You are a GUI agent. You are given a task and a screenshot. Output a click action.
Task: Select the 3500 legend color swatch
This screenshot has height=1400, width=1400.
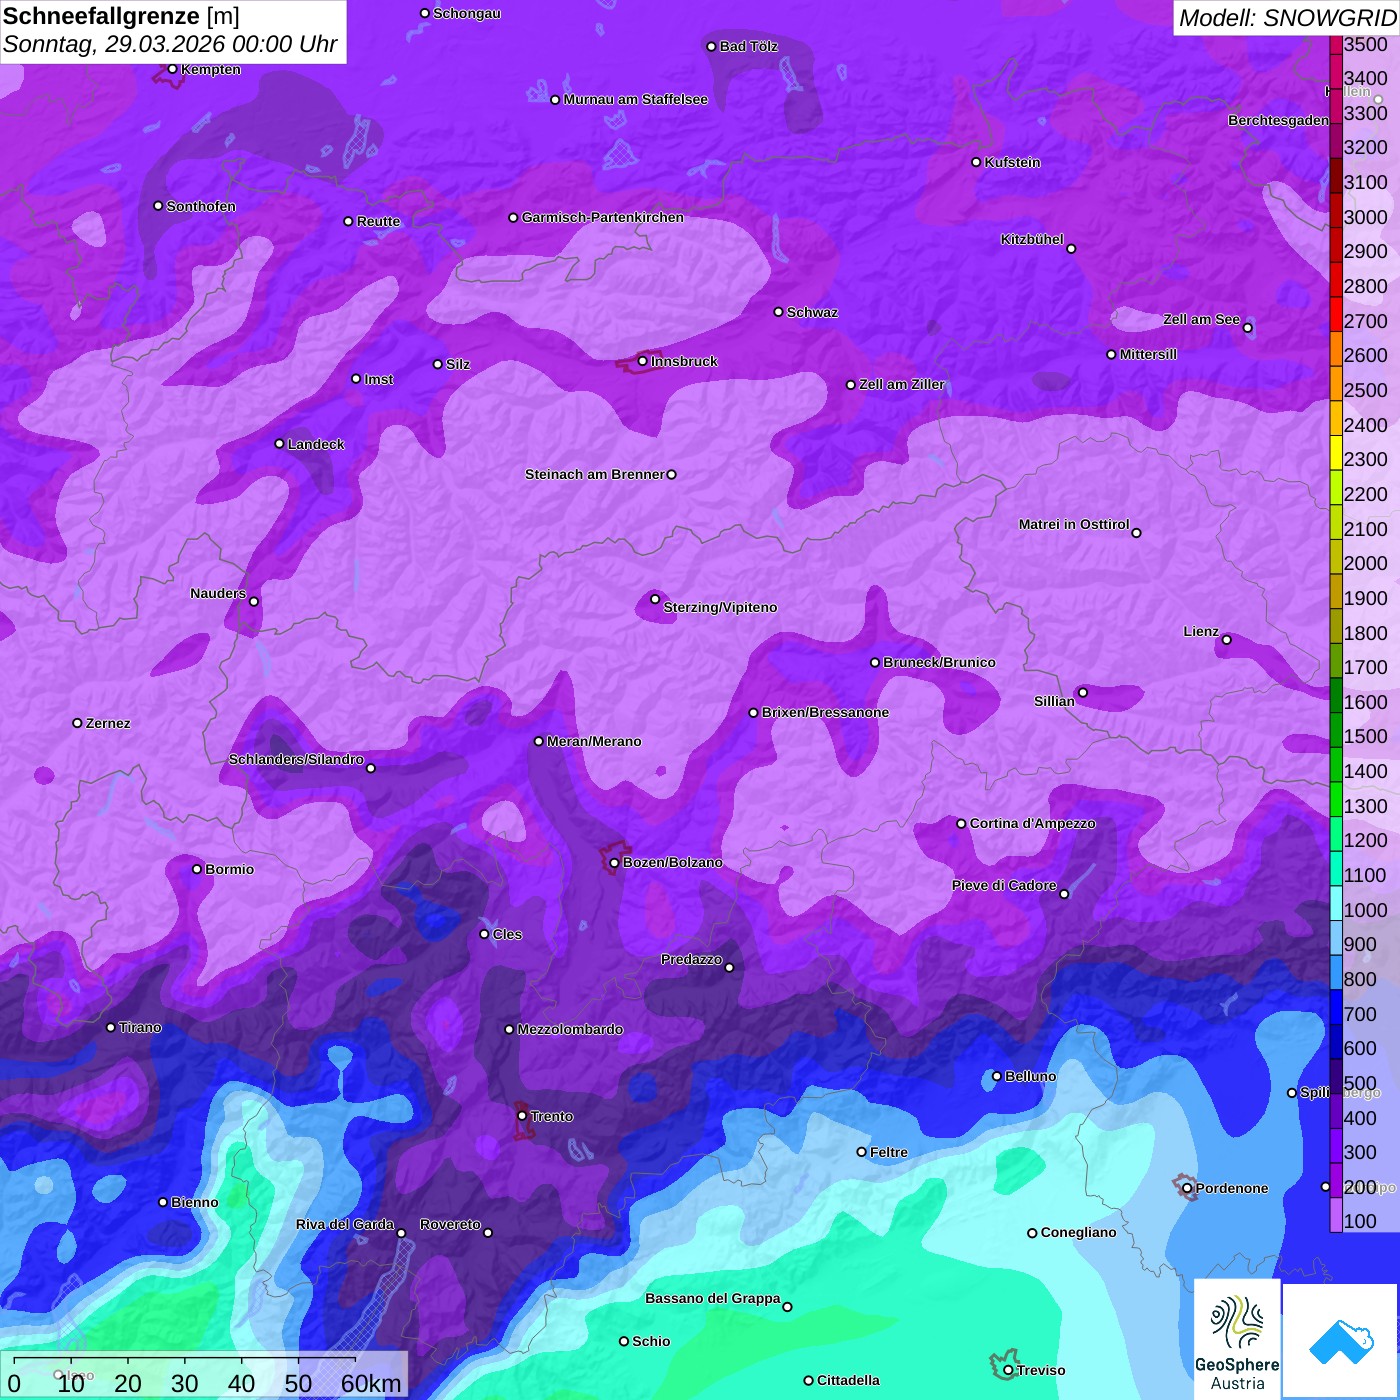pyautogui.click(x=1336, y=44)
